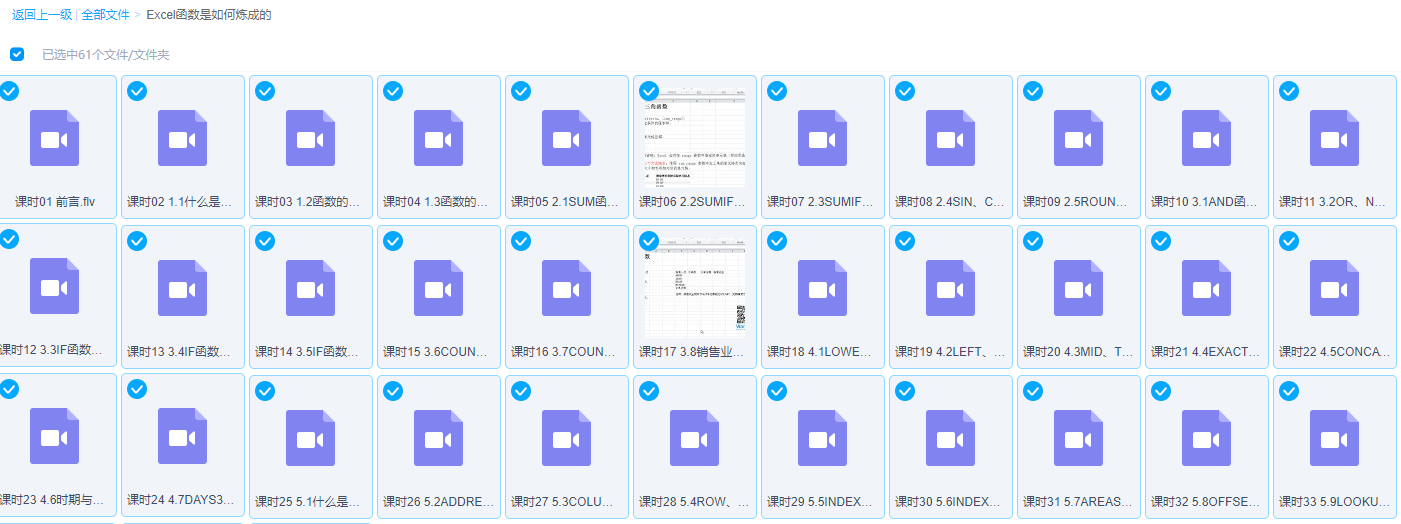
Task: Open video icon for 课时05 2.1SUM函数
Action: click(566, 138)
